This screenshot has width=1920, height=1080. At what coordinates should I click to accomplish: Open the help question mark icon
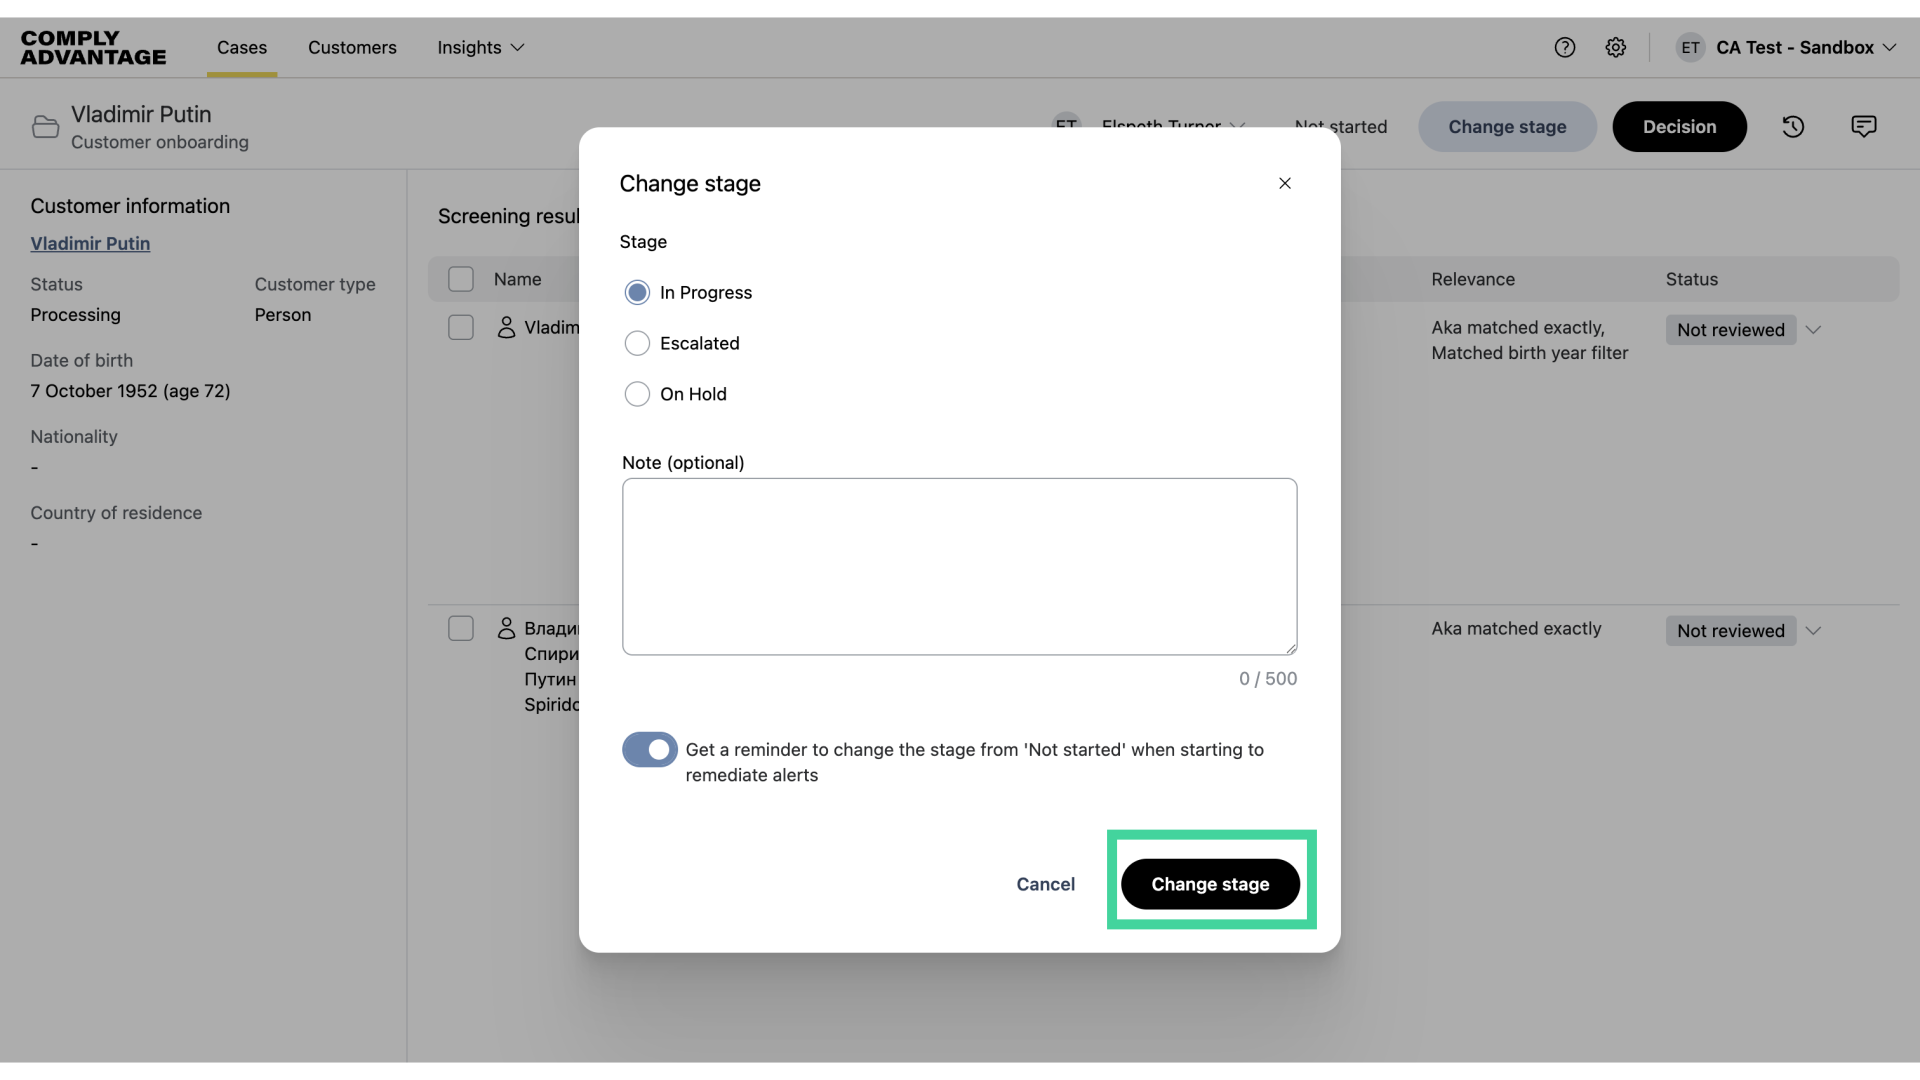pyautogui.click(x=1564, y=47)
